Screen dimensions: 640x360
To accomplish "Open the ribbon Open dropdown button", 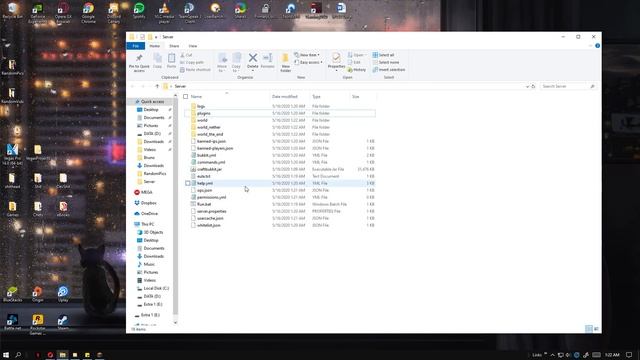I will tap(357, 55).
